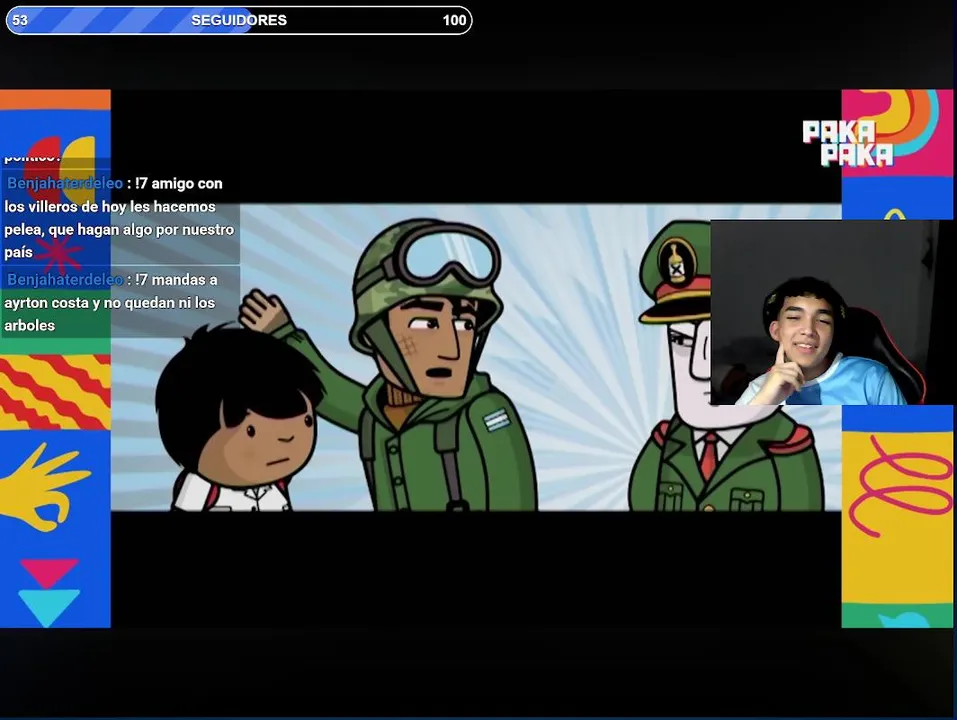Click the pink scribble on yellow panel
Screen dimensions: 957x720
pos(900,484)
